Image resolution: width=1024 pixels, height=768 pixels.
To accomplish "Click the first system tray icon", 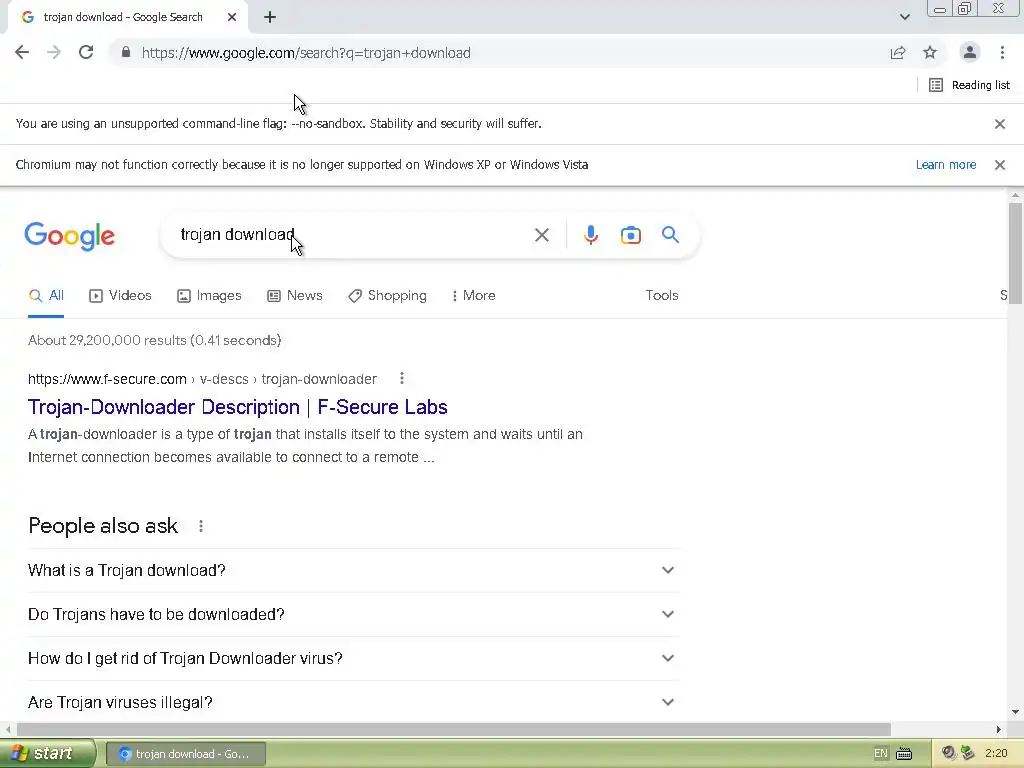I will pos(948,753).
